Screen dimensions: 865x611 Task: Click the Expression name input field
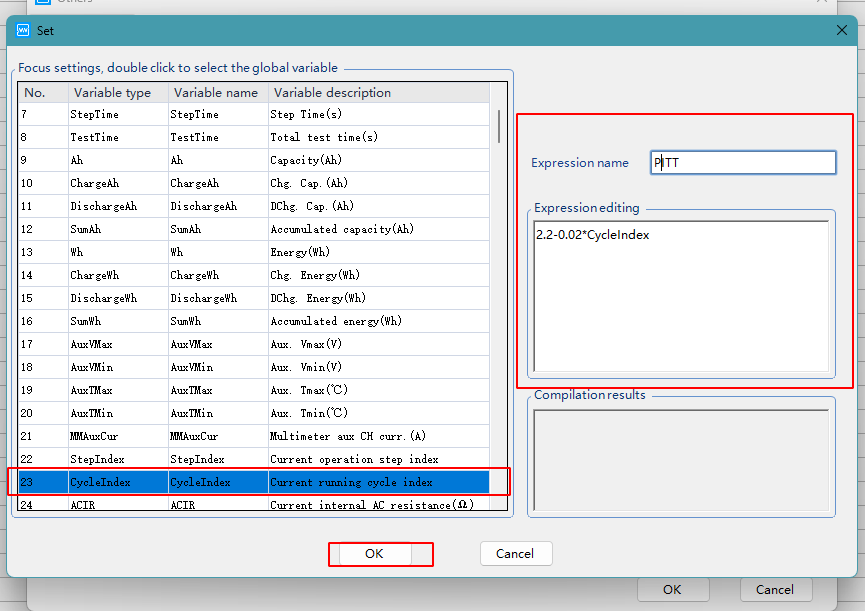pos(742,162)
